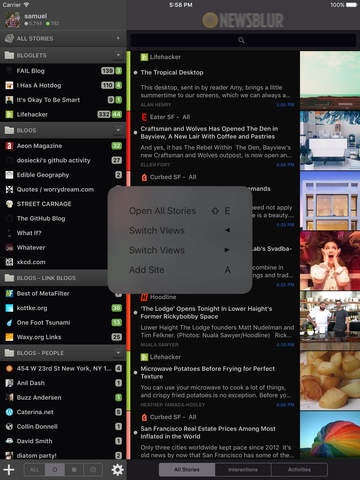Screen dimensions: 360x480
Task: Choose Switch Views left-arrow entry
Action: [x=180, y=230]
